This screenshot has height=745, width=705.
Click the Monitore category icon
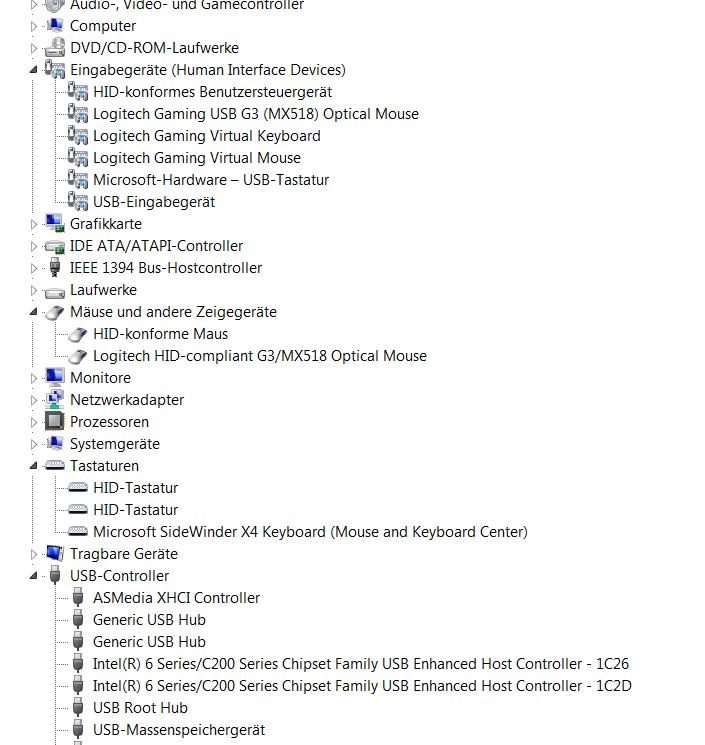(55, 378)
